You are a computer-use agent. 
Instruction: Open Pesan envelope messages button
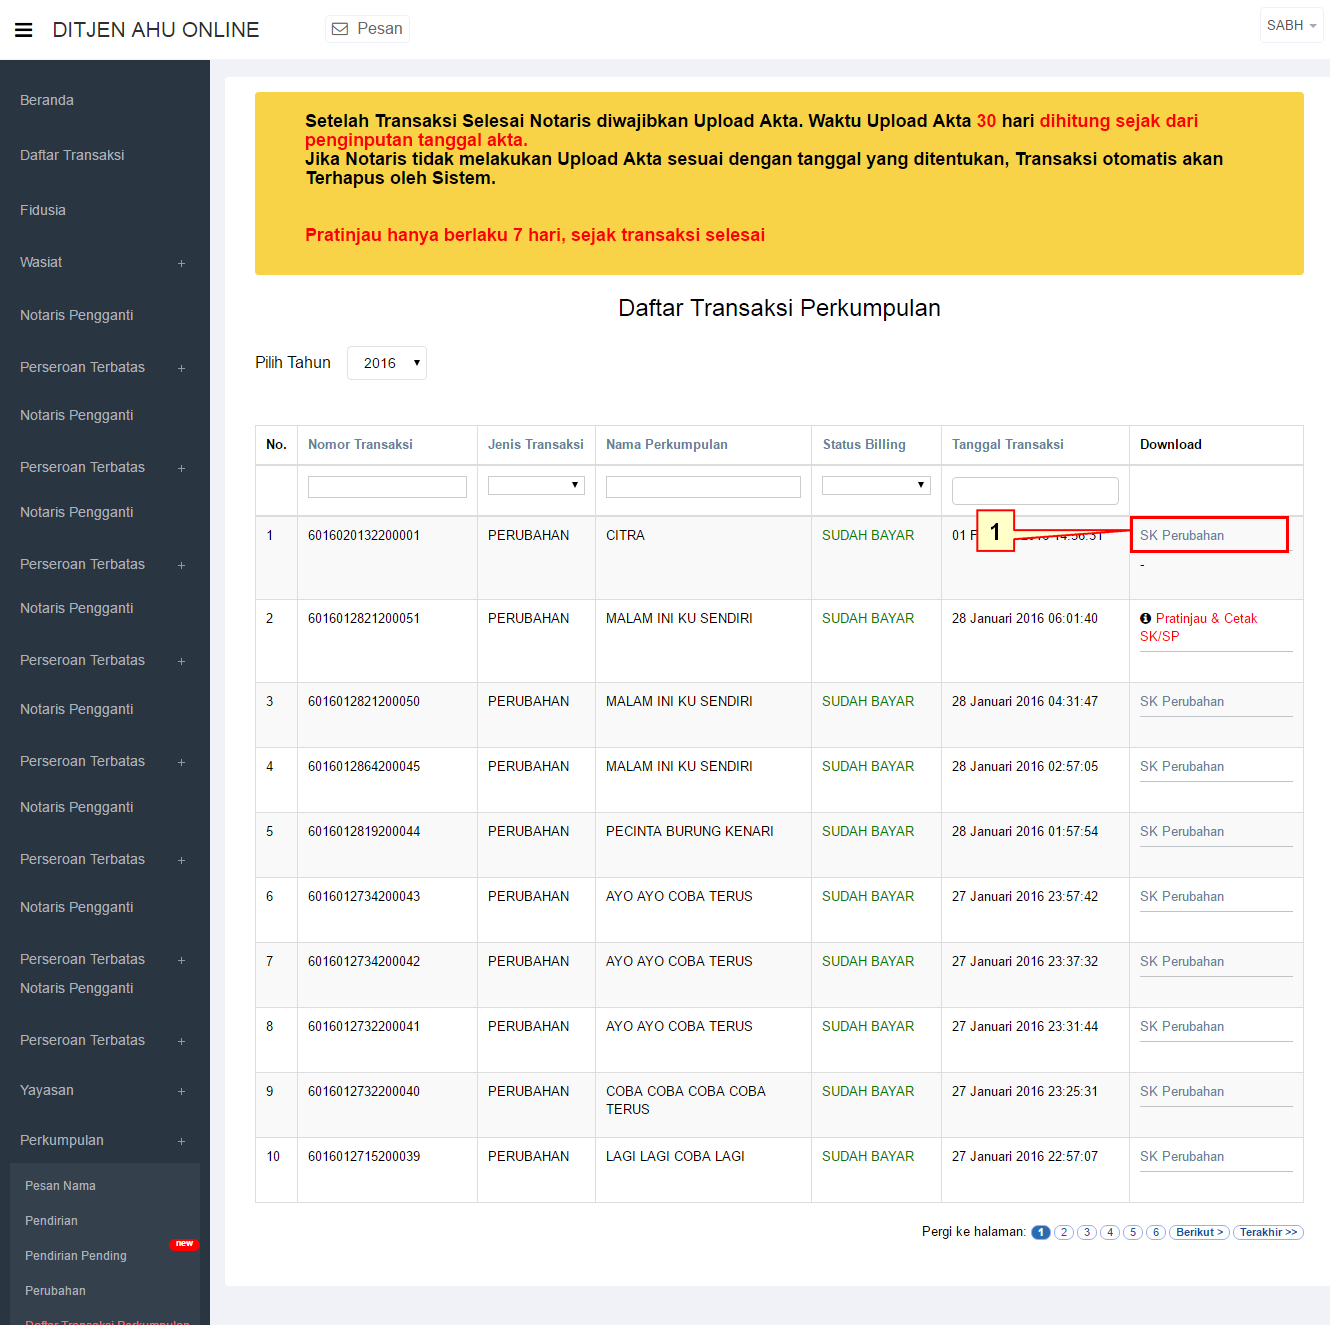point(367,29)
